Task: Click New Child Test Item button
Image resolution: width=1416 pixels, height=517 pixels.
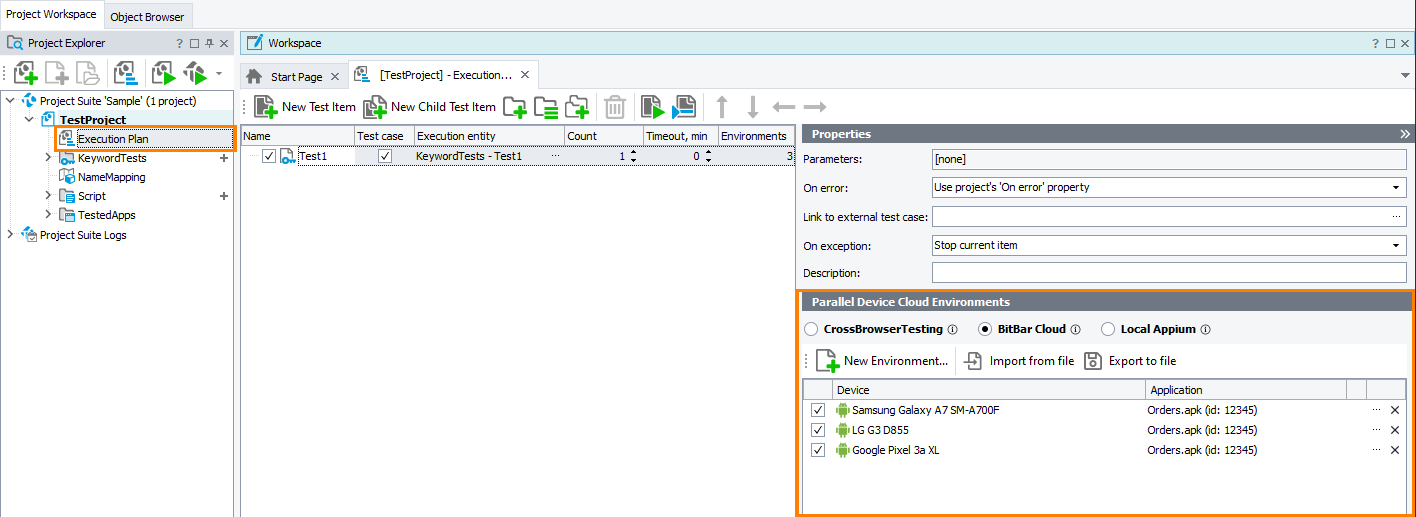Action: (x=429, y=107)
